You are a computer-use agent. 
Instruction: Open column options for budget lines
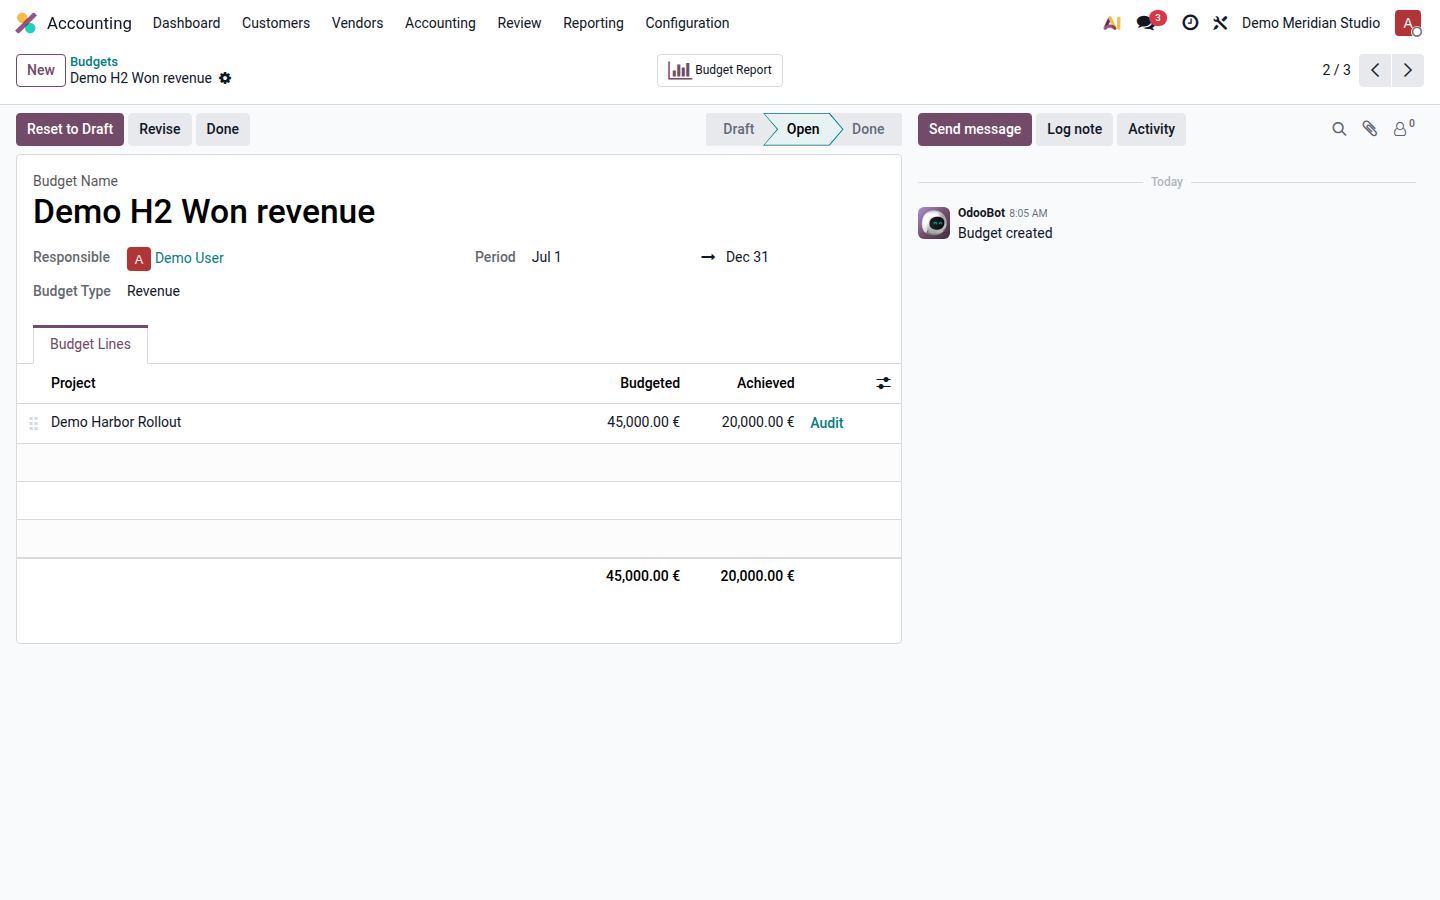pyautogui.click(x=883, y=383)
